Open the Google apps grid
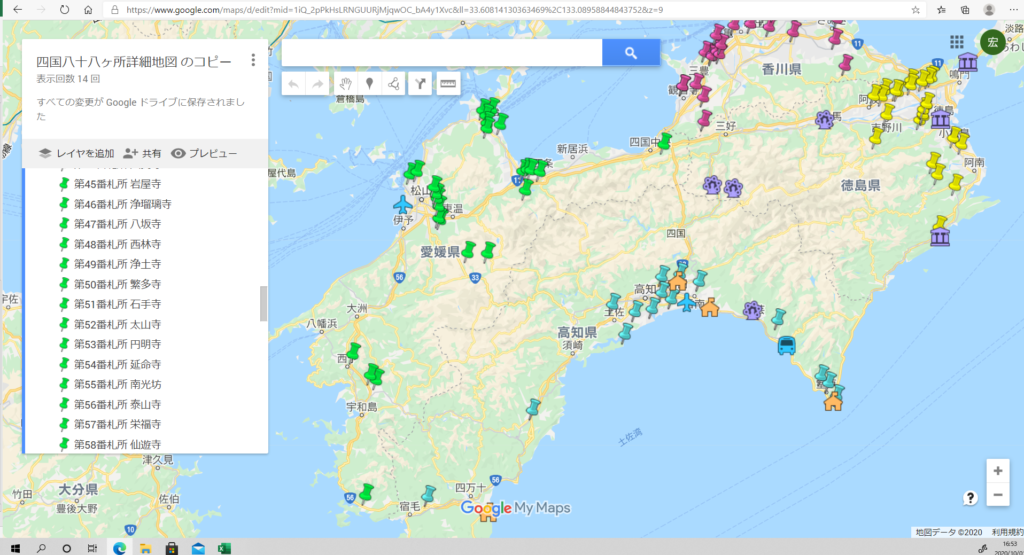Image resolution: width=1024 pixels, height=555 pixels. (957, 41)
